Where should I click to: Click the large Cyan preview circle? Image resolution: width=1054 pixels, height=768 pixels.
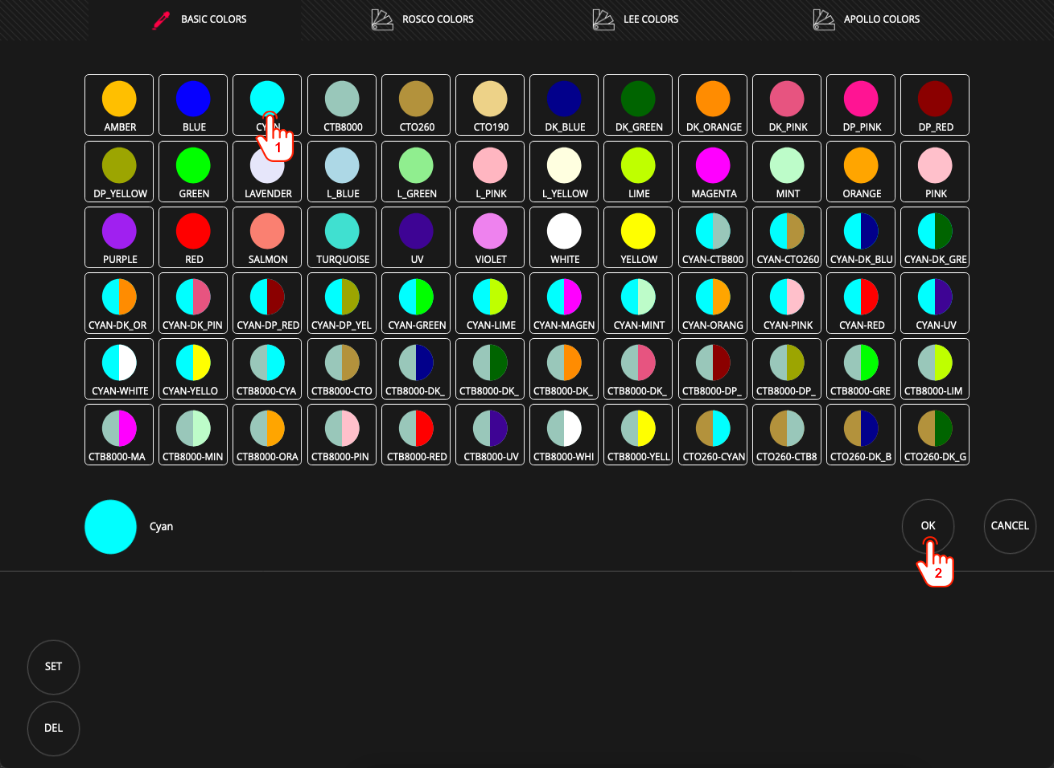tap(111, 527)
